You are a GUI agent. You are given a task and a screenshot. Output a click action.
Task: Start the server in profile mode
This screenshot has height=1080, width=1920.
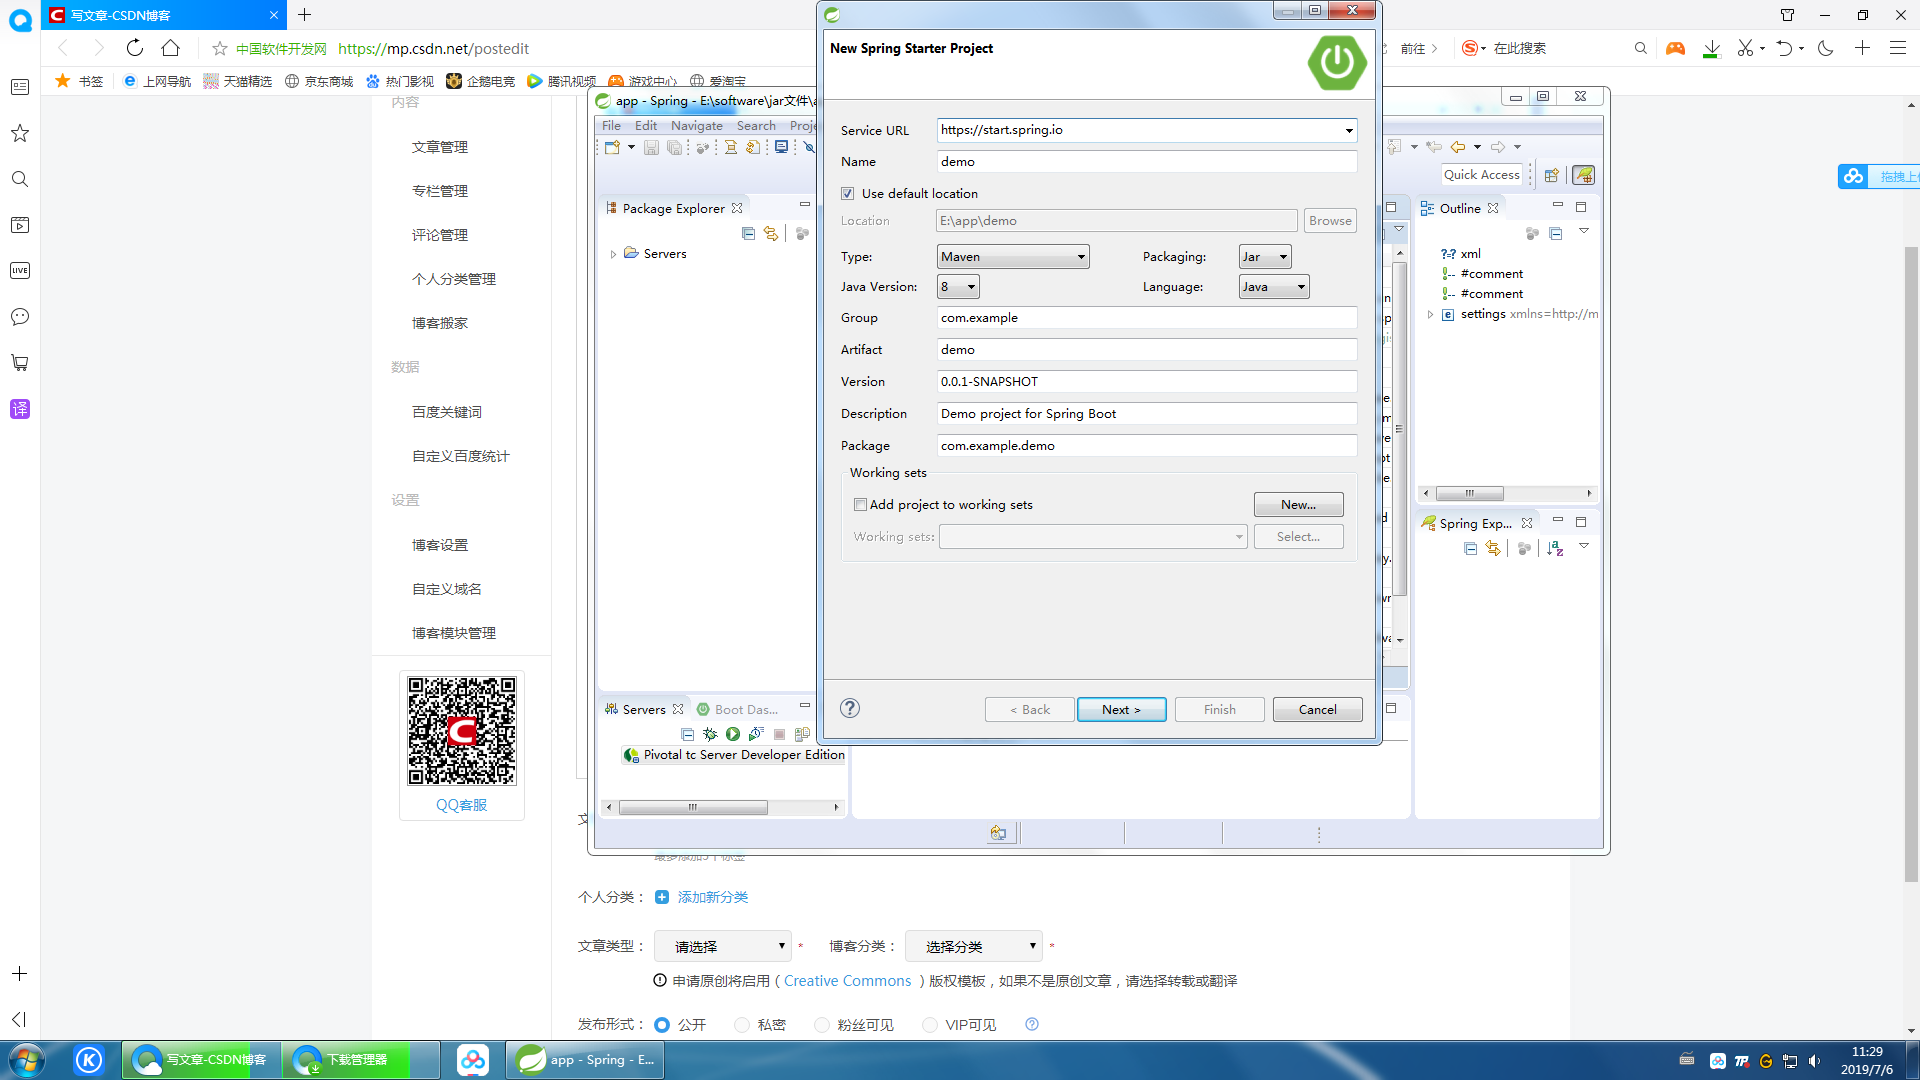coord(756,735)
